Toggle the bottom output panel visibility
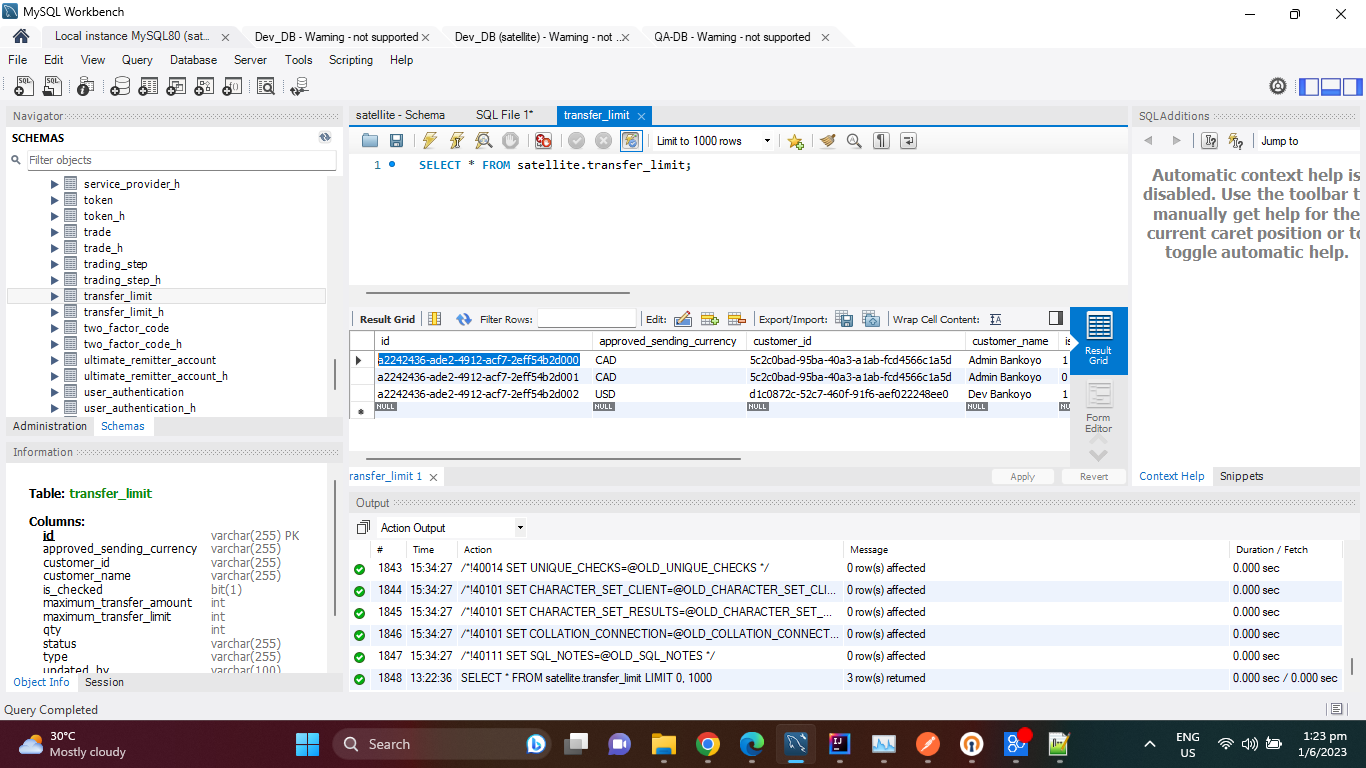1366x768 pixels. click(x=1330, y=87)
